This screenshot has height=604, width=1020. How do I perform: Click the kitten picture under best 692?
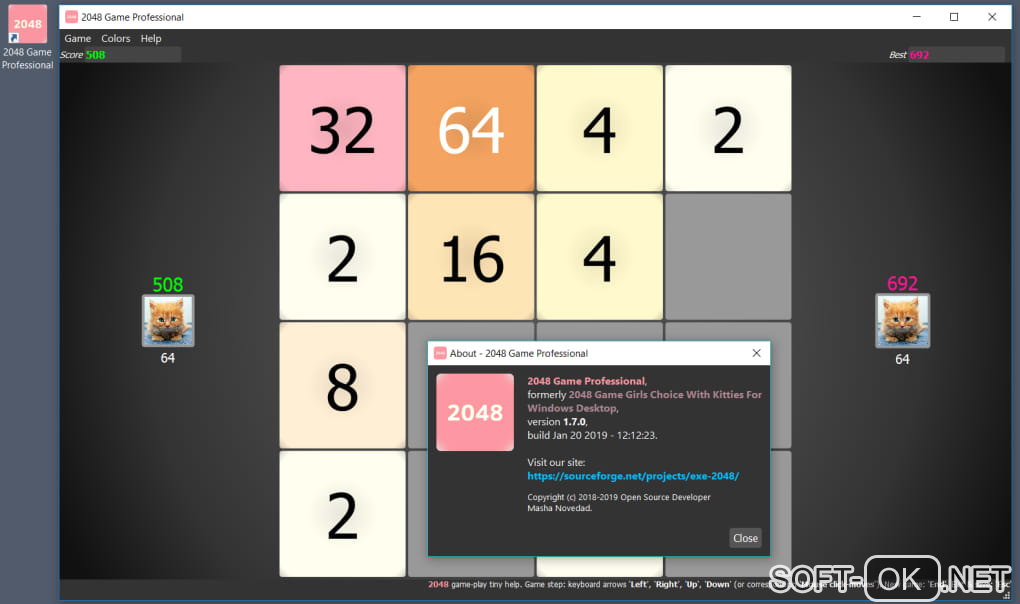[x=902, y=321]
